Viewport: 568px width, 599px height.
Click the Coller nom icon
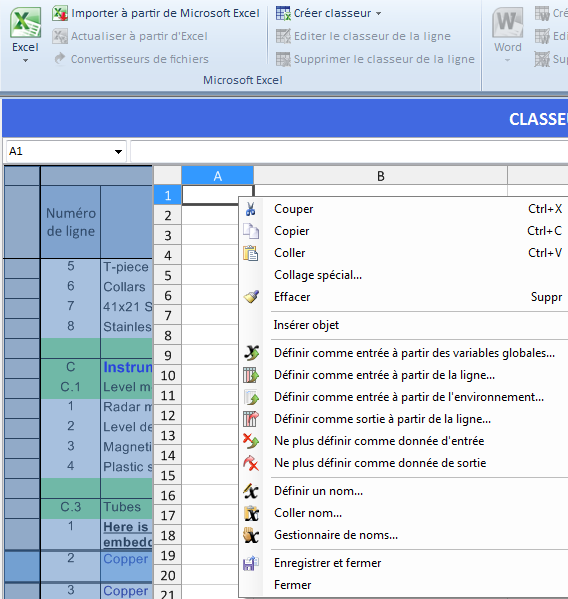coord(251,513)
